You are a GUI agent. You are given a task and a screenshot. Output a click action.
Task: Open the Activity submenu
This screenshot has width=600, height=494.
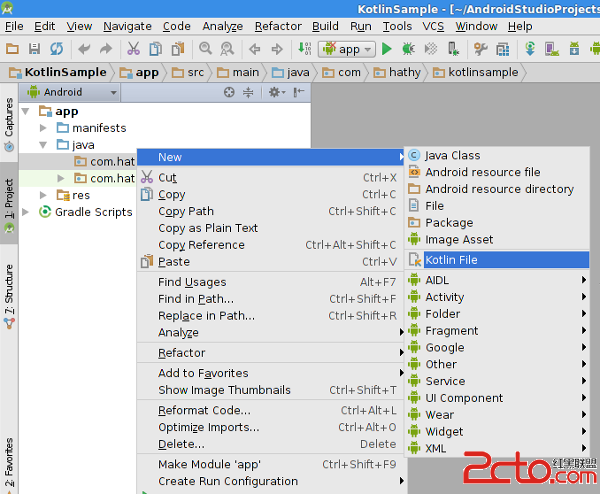(497, 297)
